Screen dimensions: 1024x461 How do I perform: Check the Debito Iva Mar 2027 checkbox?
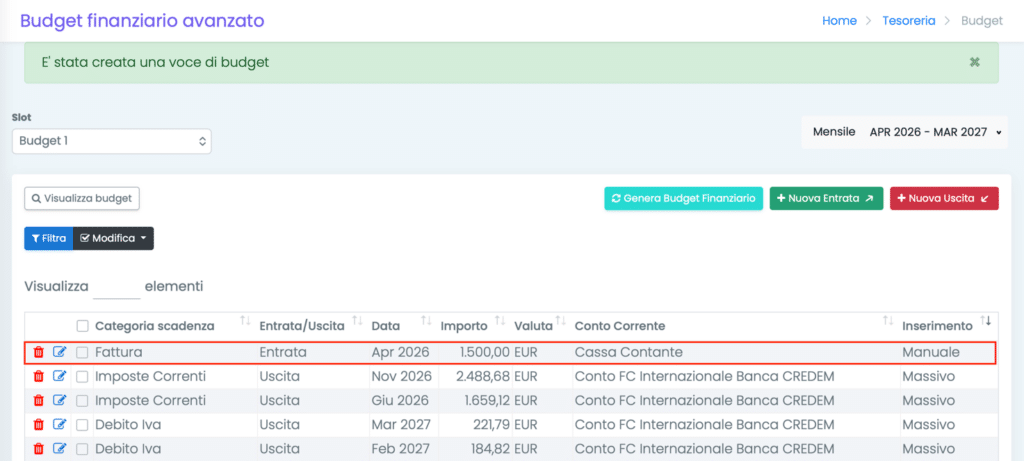pyautogui.click(x=82, y=424)
